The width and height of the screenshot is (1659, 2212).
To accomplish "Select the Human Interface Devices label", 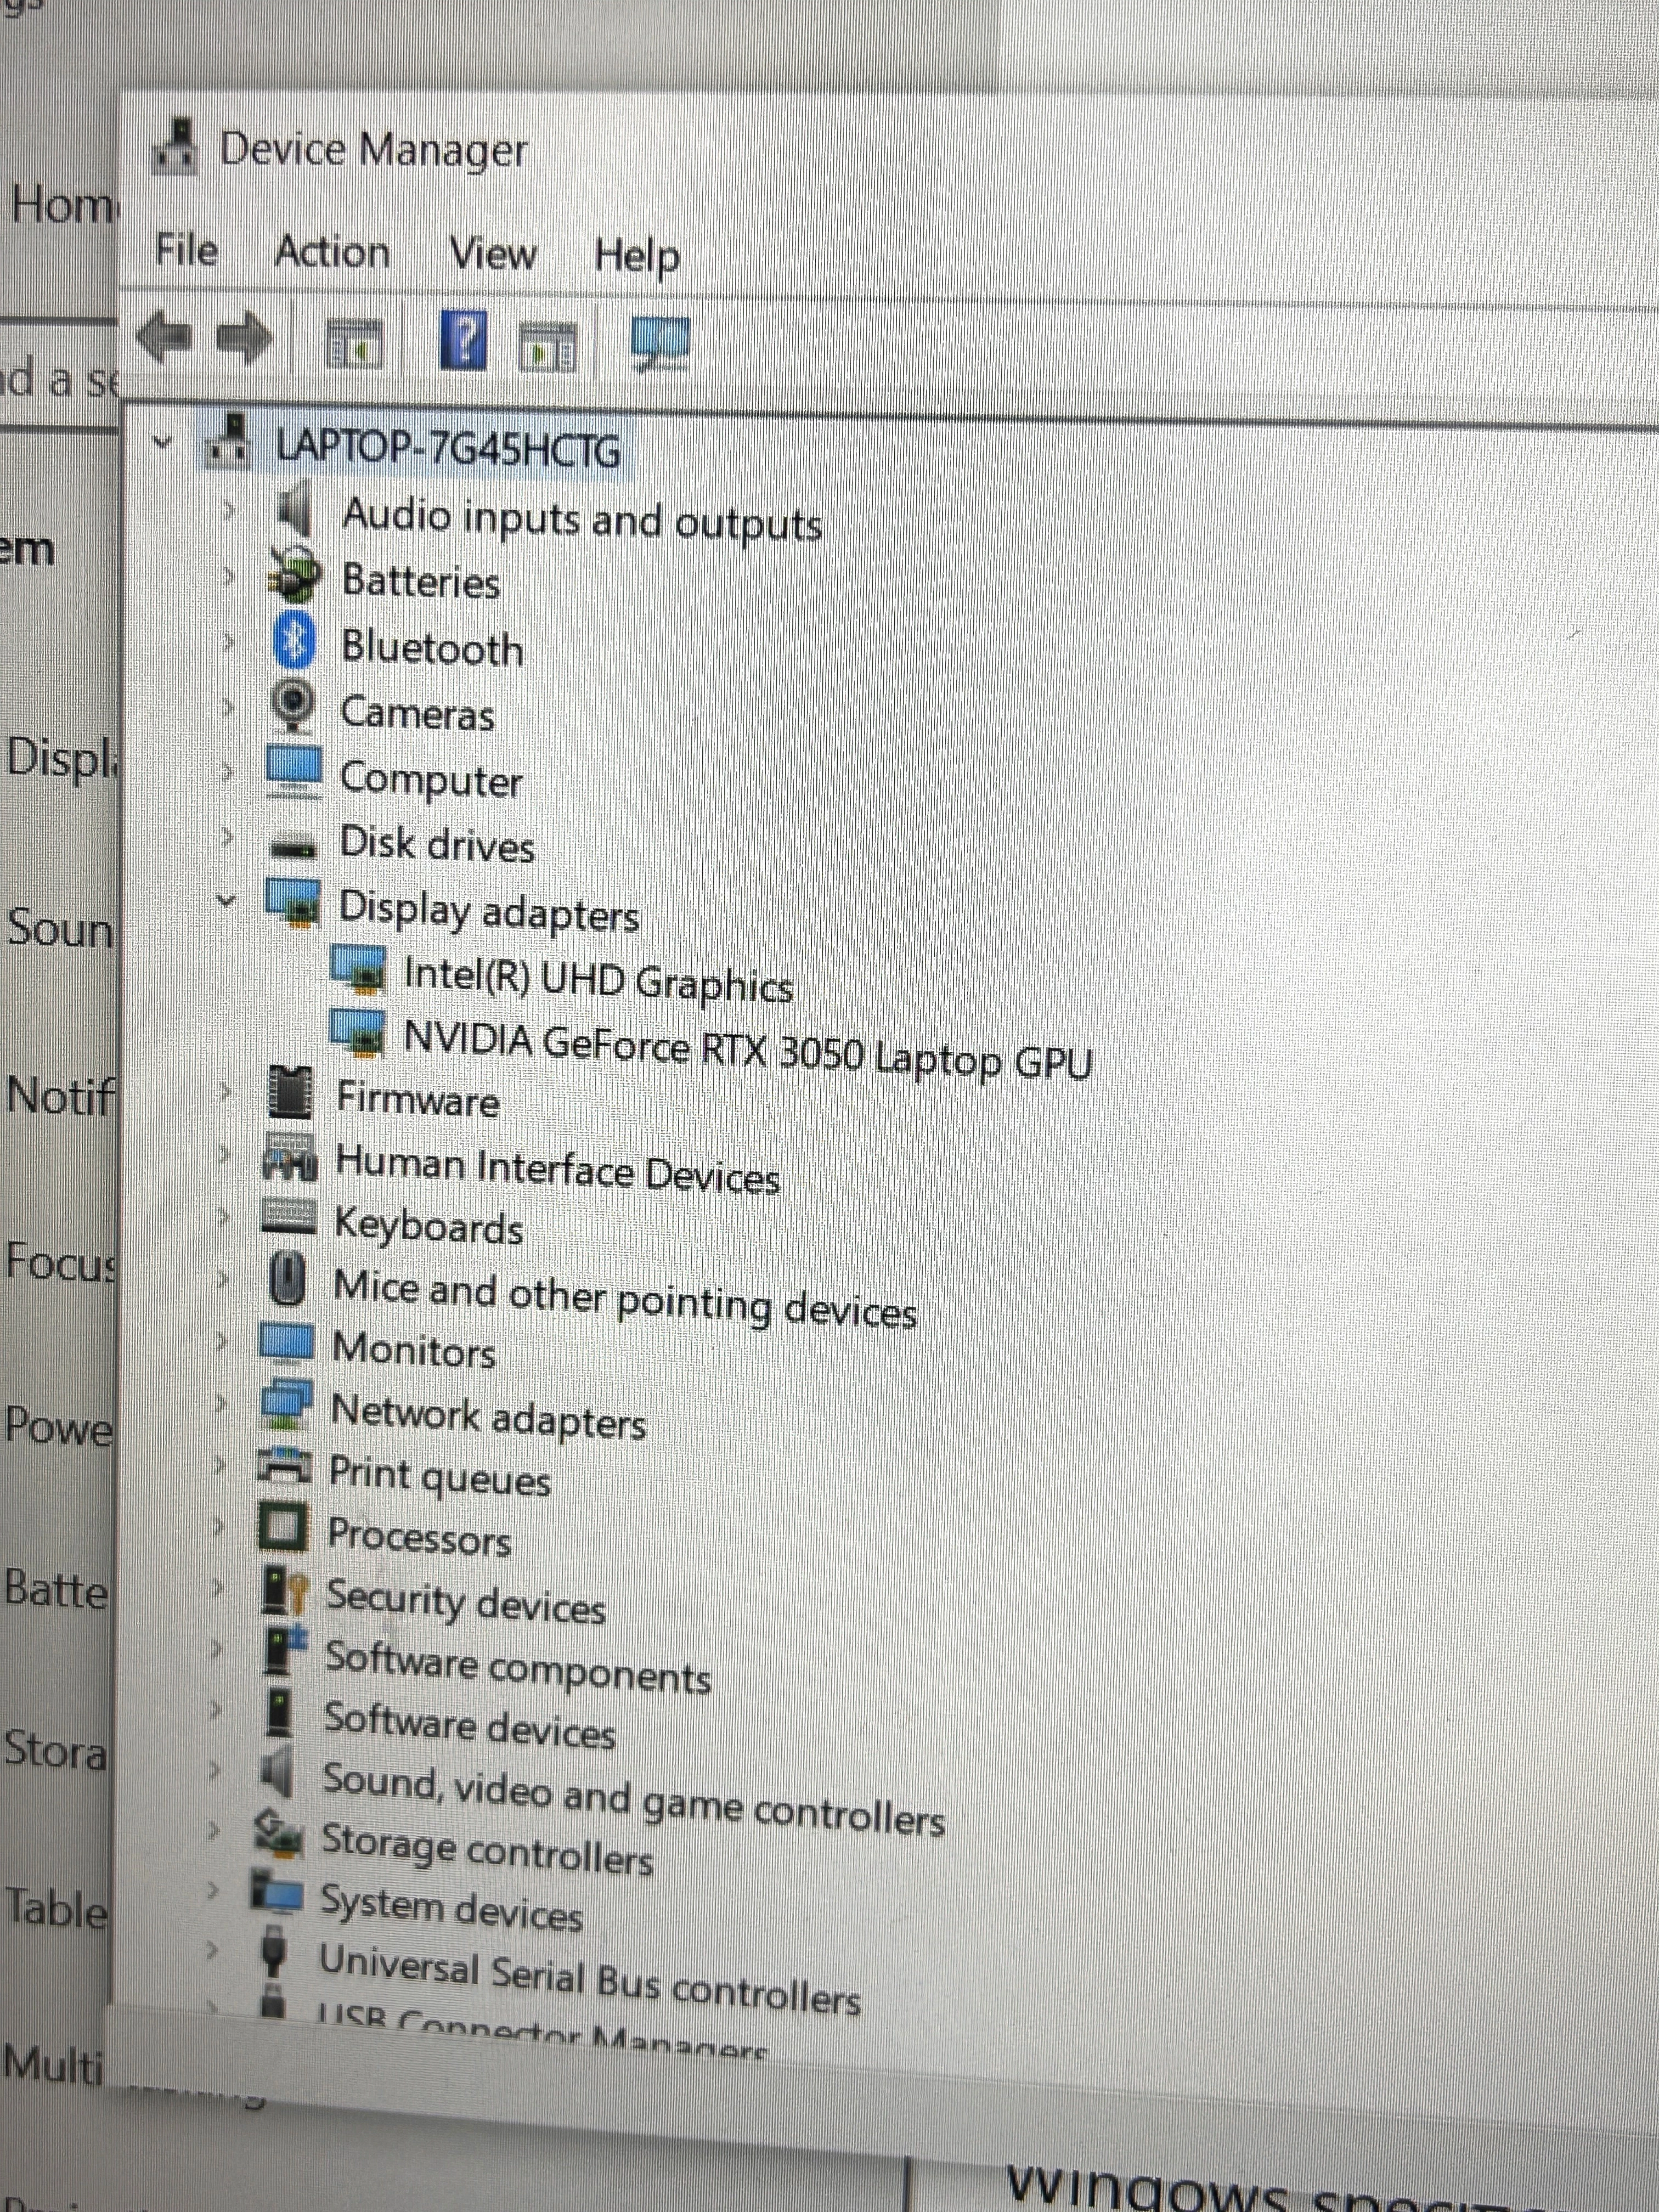I will (557, 1170).
